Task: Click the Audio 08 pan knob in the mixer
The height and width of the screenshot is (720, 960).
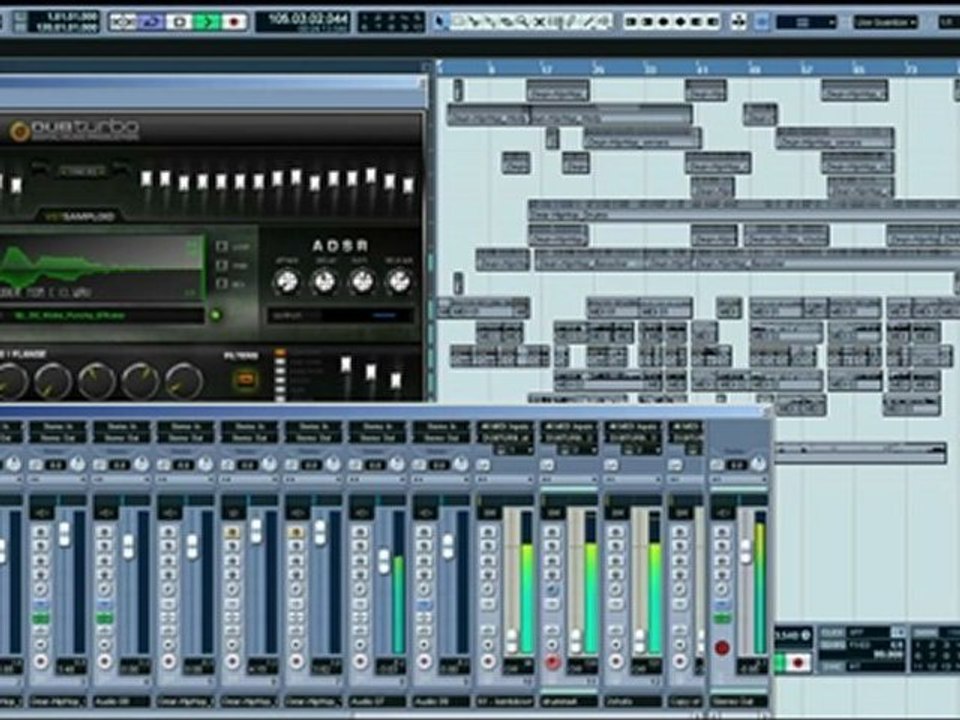Action: click(x=460, y=465)
